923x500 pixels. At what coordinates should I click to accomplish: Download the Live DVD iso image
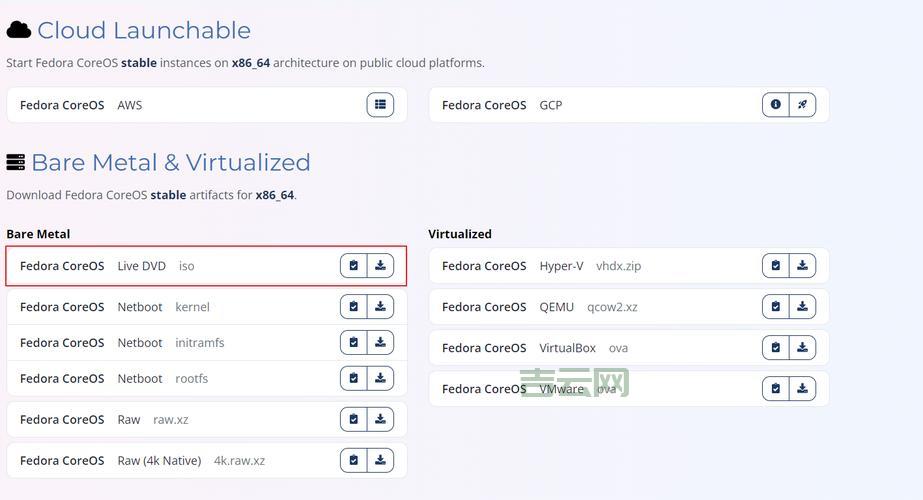tap(380, 266)
